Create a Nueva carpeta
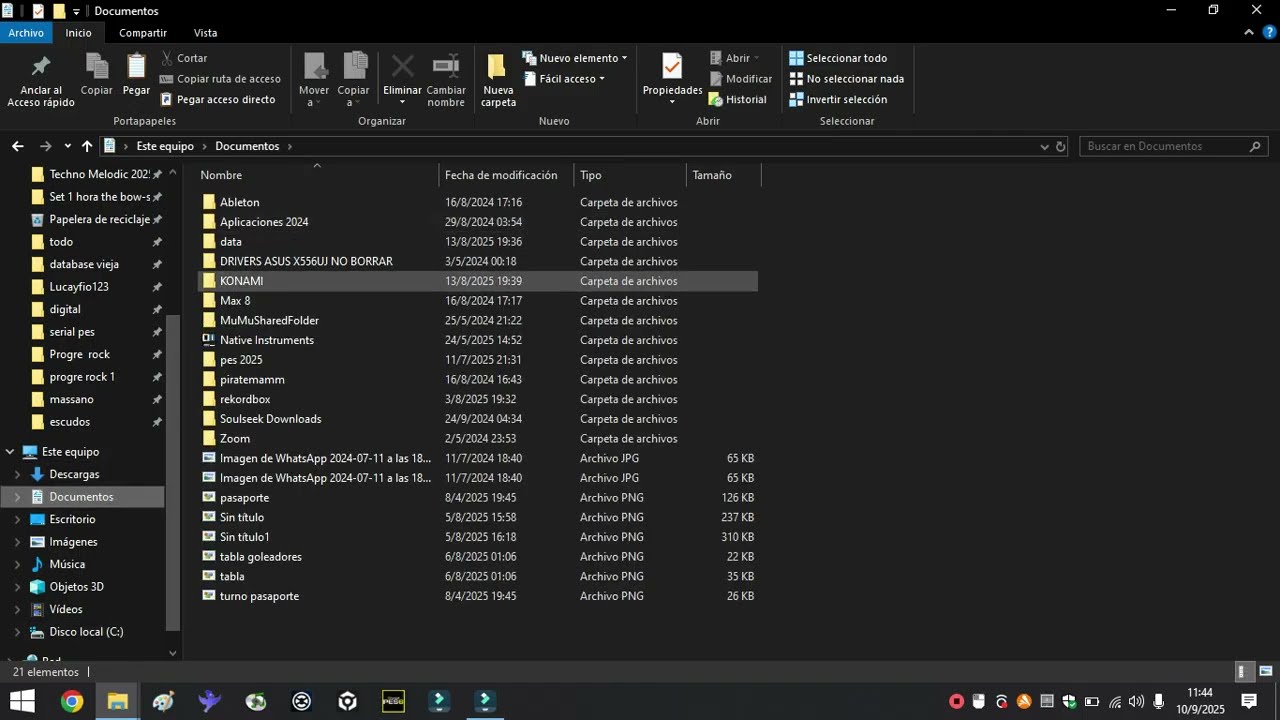This screenshot has width=1280, height=720. pos(498,80)
